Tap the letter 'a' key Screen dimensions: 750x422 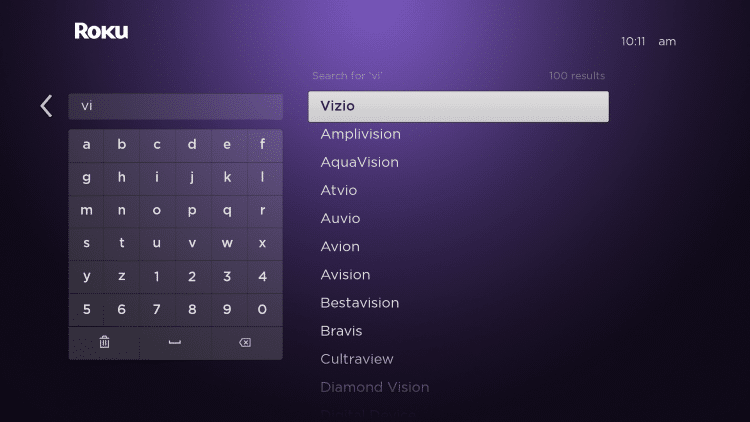(x=87, y=144)
